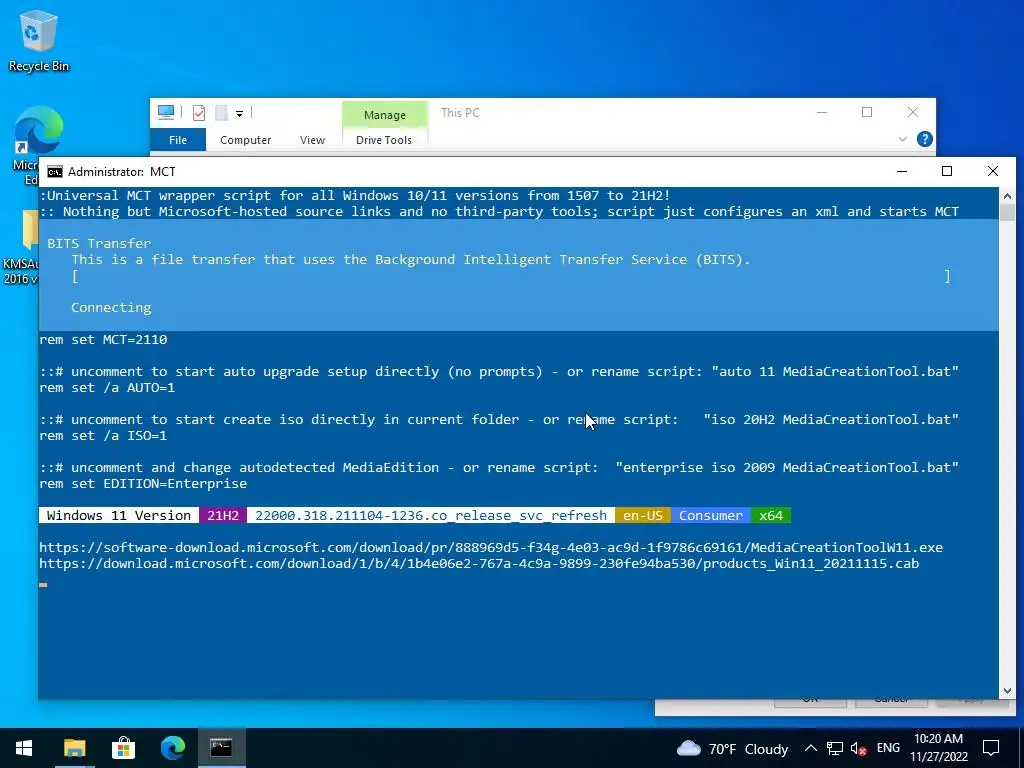Click the command prompt taskbar button
The width and height of the screenshot is (1024, 768).
[x=221, y=748]
